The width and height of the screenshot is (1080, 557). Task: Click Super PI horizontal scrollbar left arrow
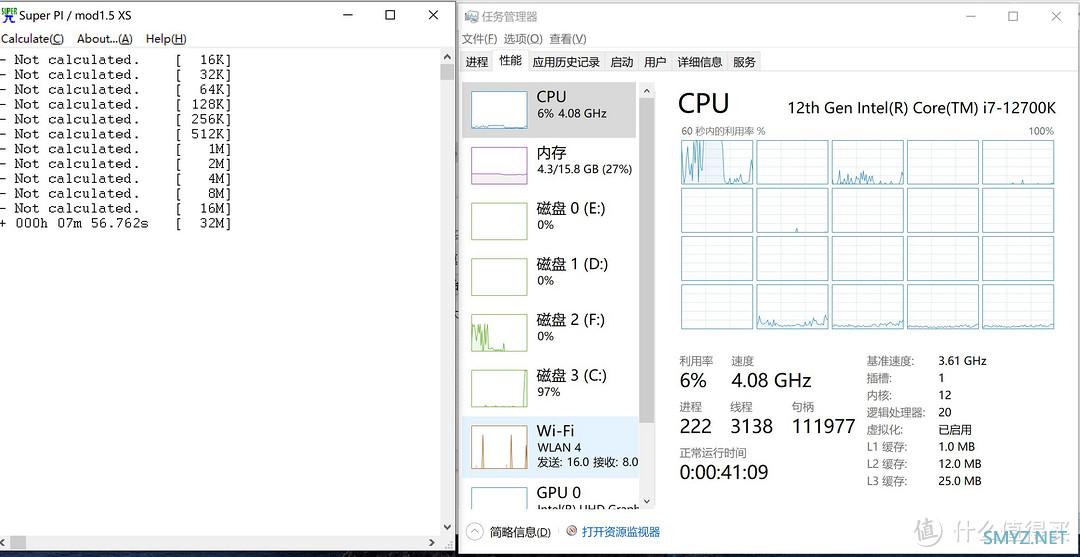[x=5, y=543]
